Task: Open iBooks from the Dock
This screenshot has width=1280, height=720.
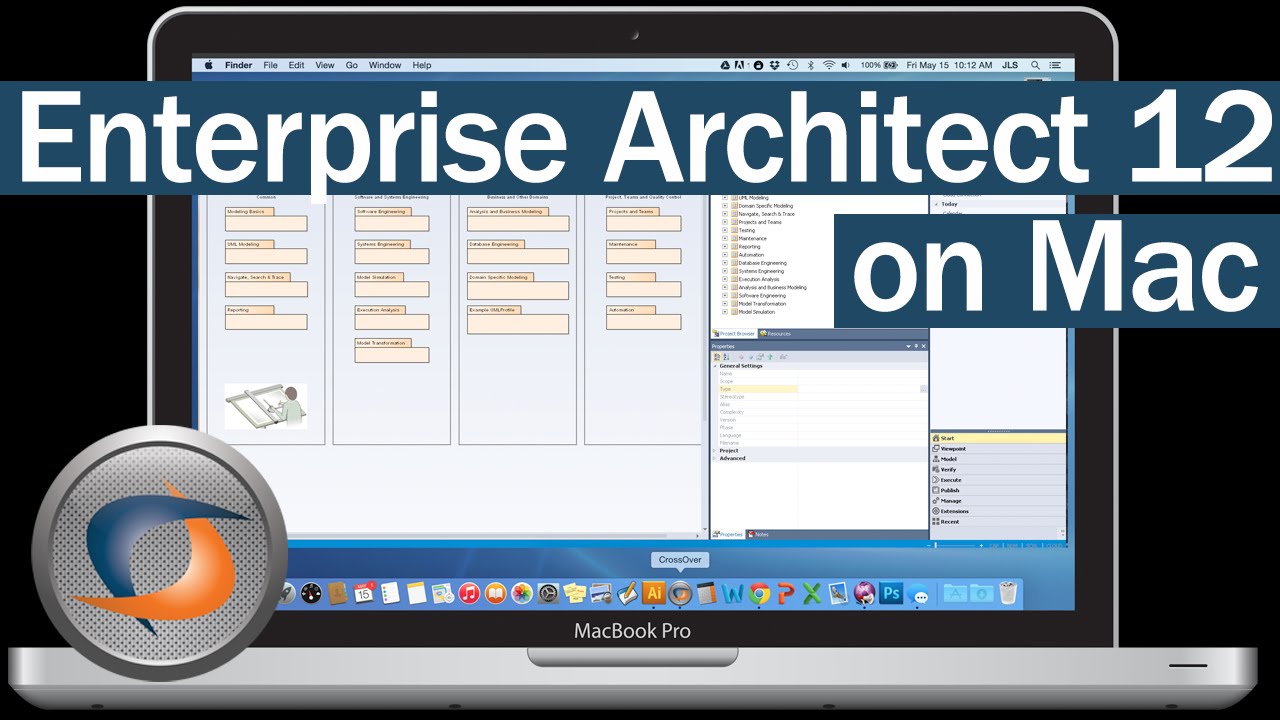Action: point(495,593)
